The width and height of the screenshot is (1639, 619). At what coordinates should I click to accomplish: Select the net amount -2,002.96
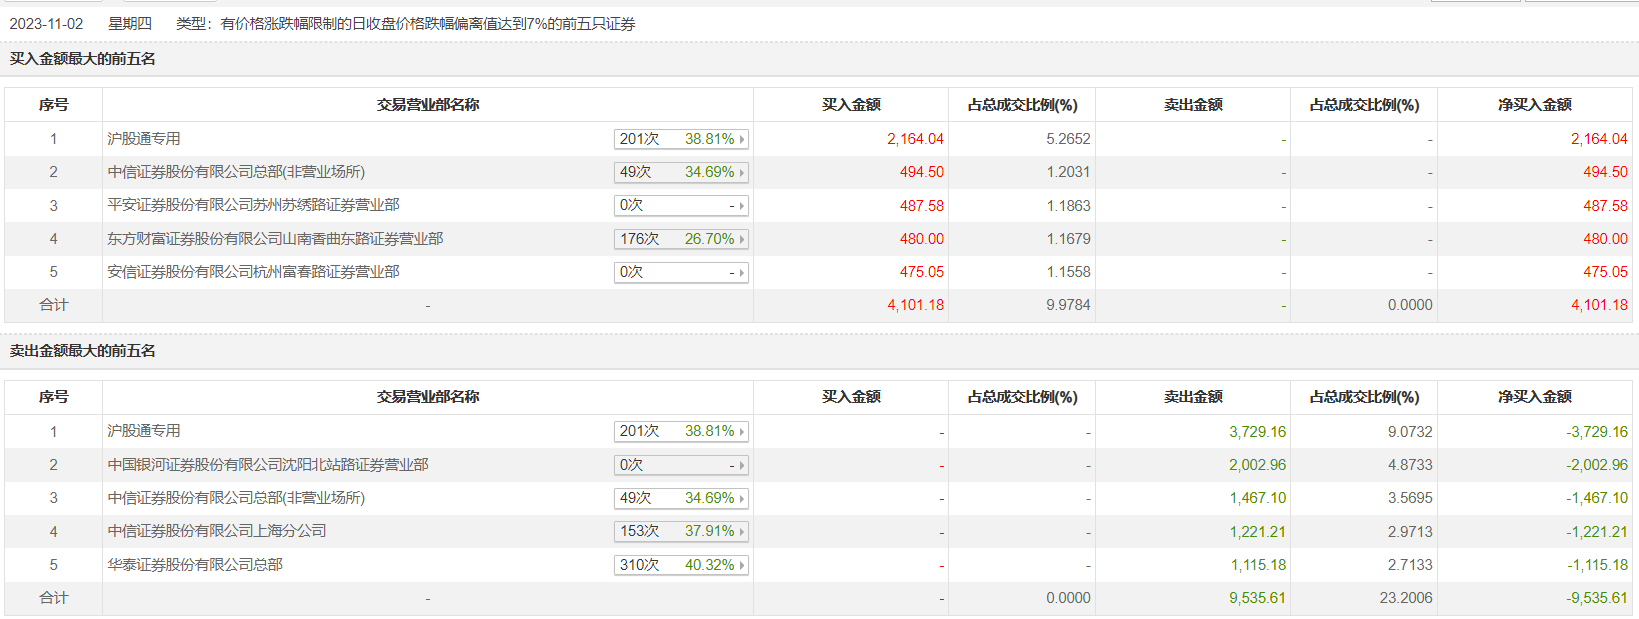point(1597,465)
